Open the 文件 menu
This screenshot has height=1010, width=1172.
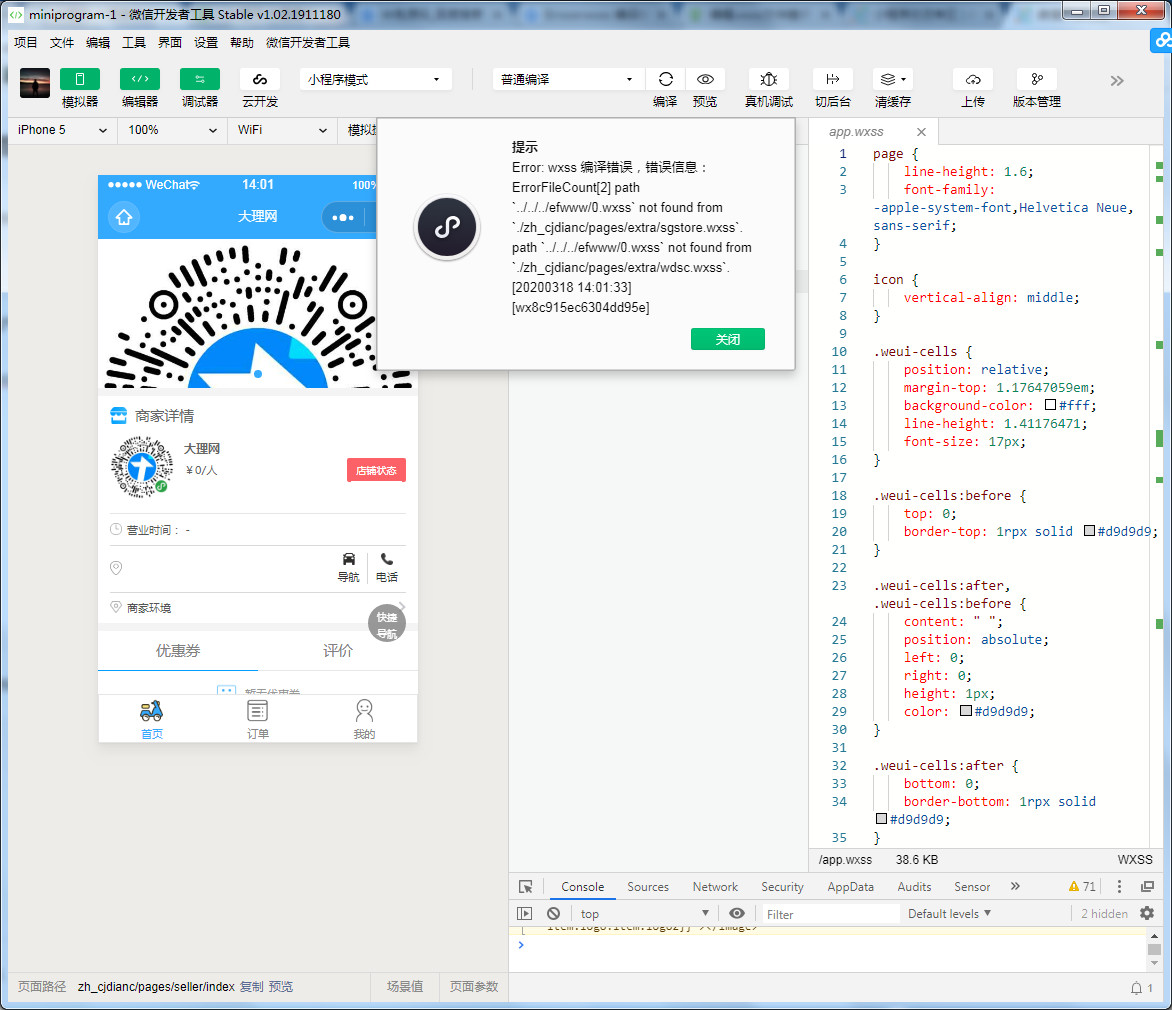61,43
